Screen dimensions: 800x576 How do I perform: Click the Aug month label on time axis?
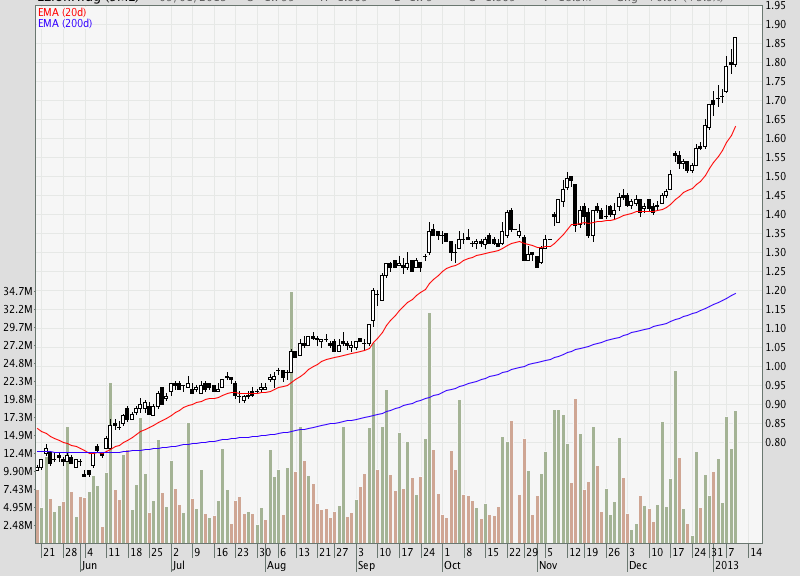(x=277, y=565)
